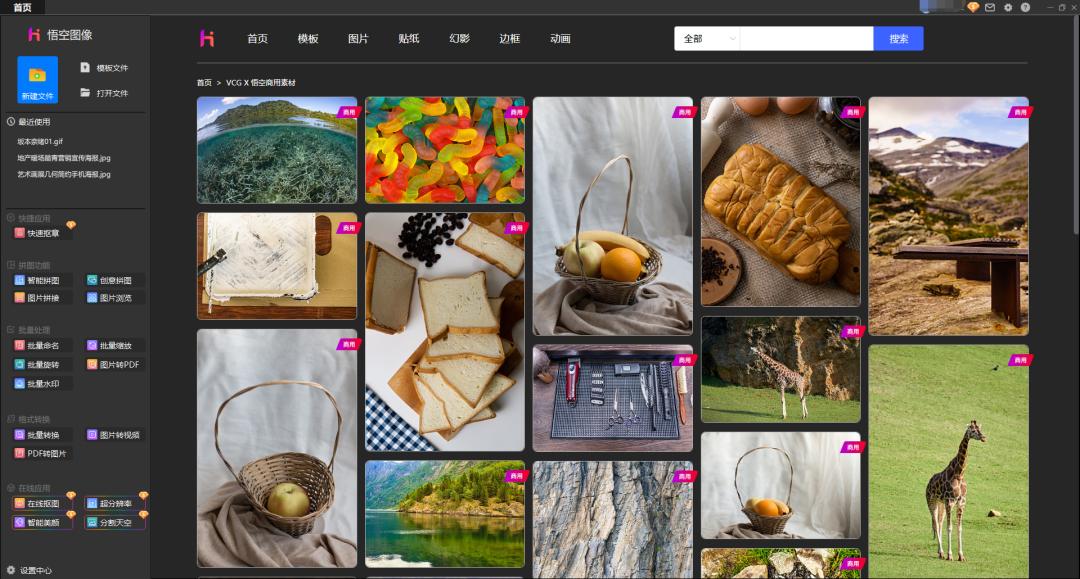Select the colorful gummy worms thumbnail
This screenshot has width=1080, height=579.
445,150
